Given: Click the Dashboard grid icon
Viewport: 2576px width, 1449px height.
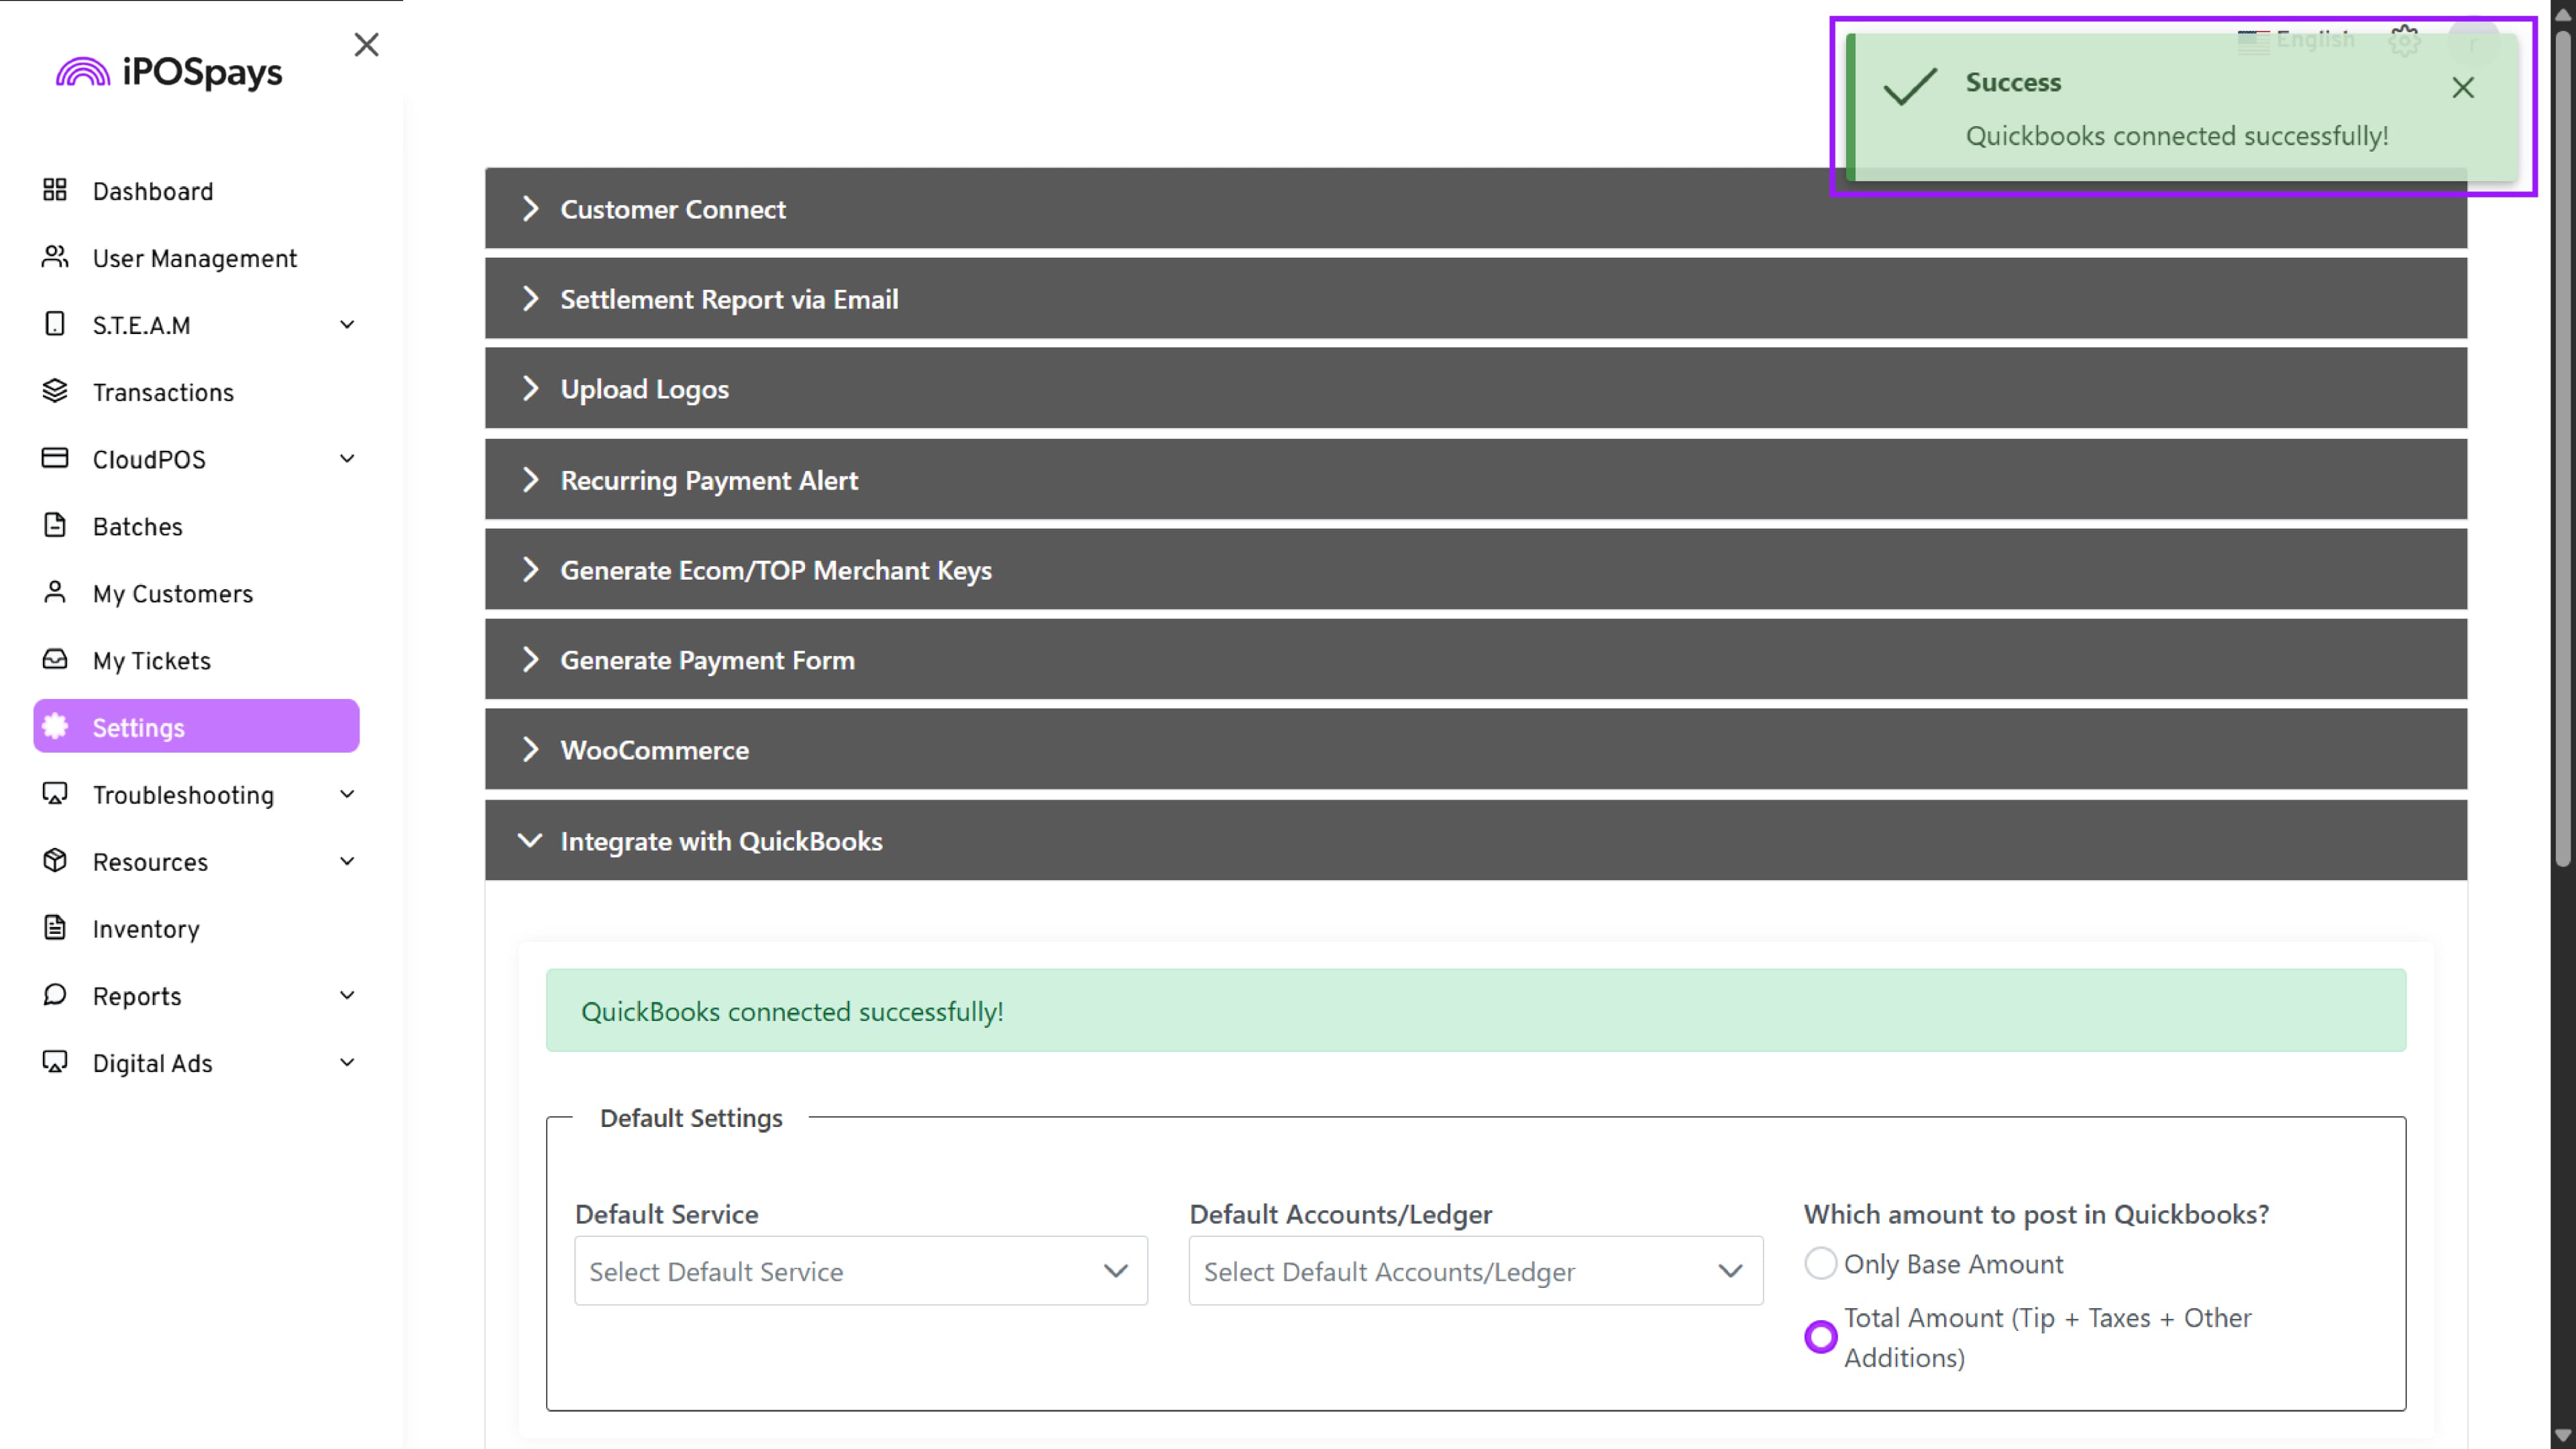Looking at the screenshot, I should click(x=55, y=190).
